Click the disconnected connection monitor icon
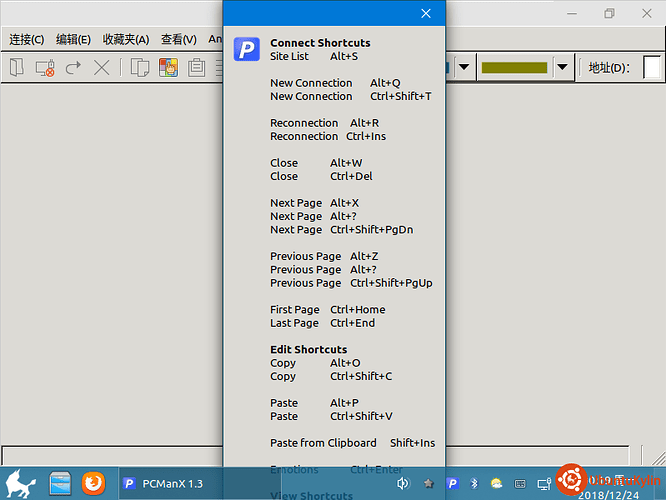 point(45,68)
